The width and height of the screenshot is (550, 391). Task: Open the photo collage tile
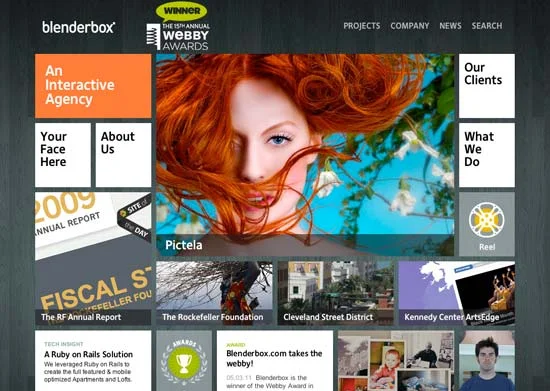coord(396,360)
